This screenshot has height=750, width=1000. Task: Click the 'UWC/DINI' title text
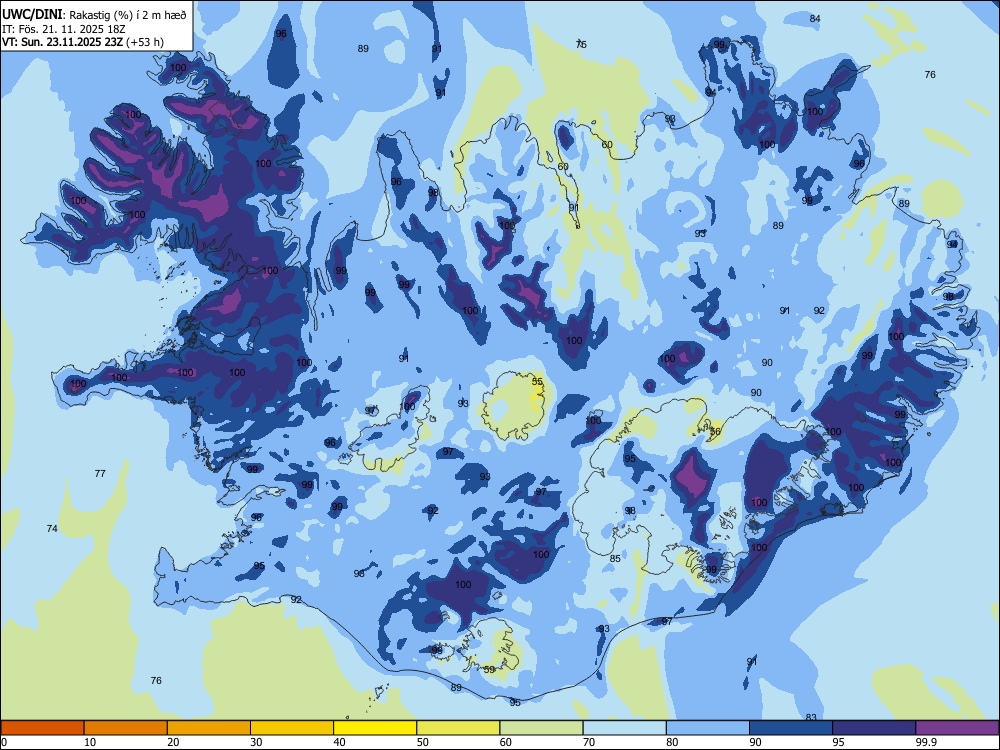(x=32, y=15)
